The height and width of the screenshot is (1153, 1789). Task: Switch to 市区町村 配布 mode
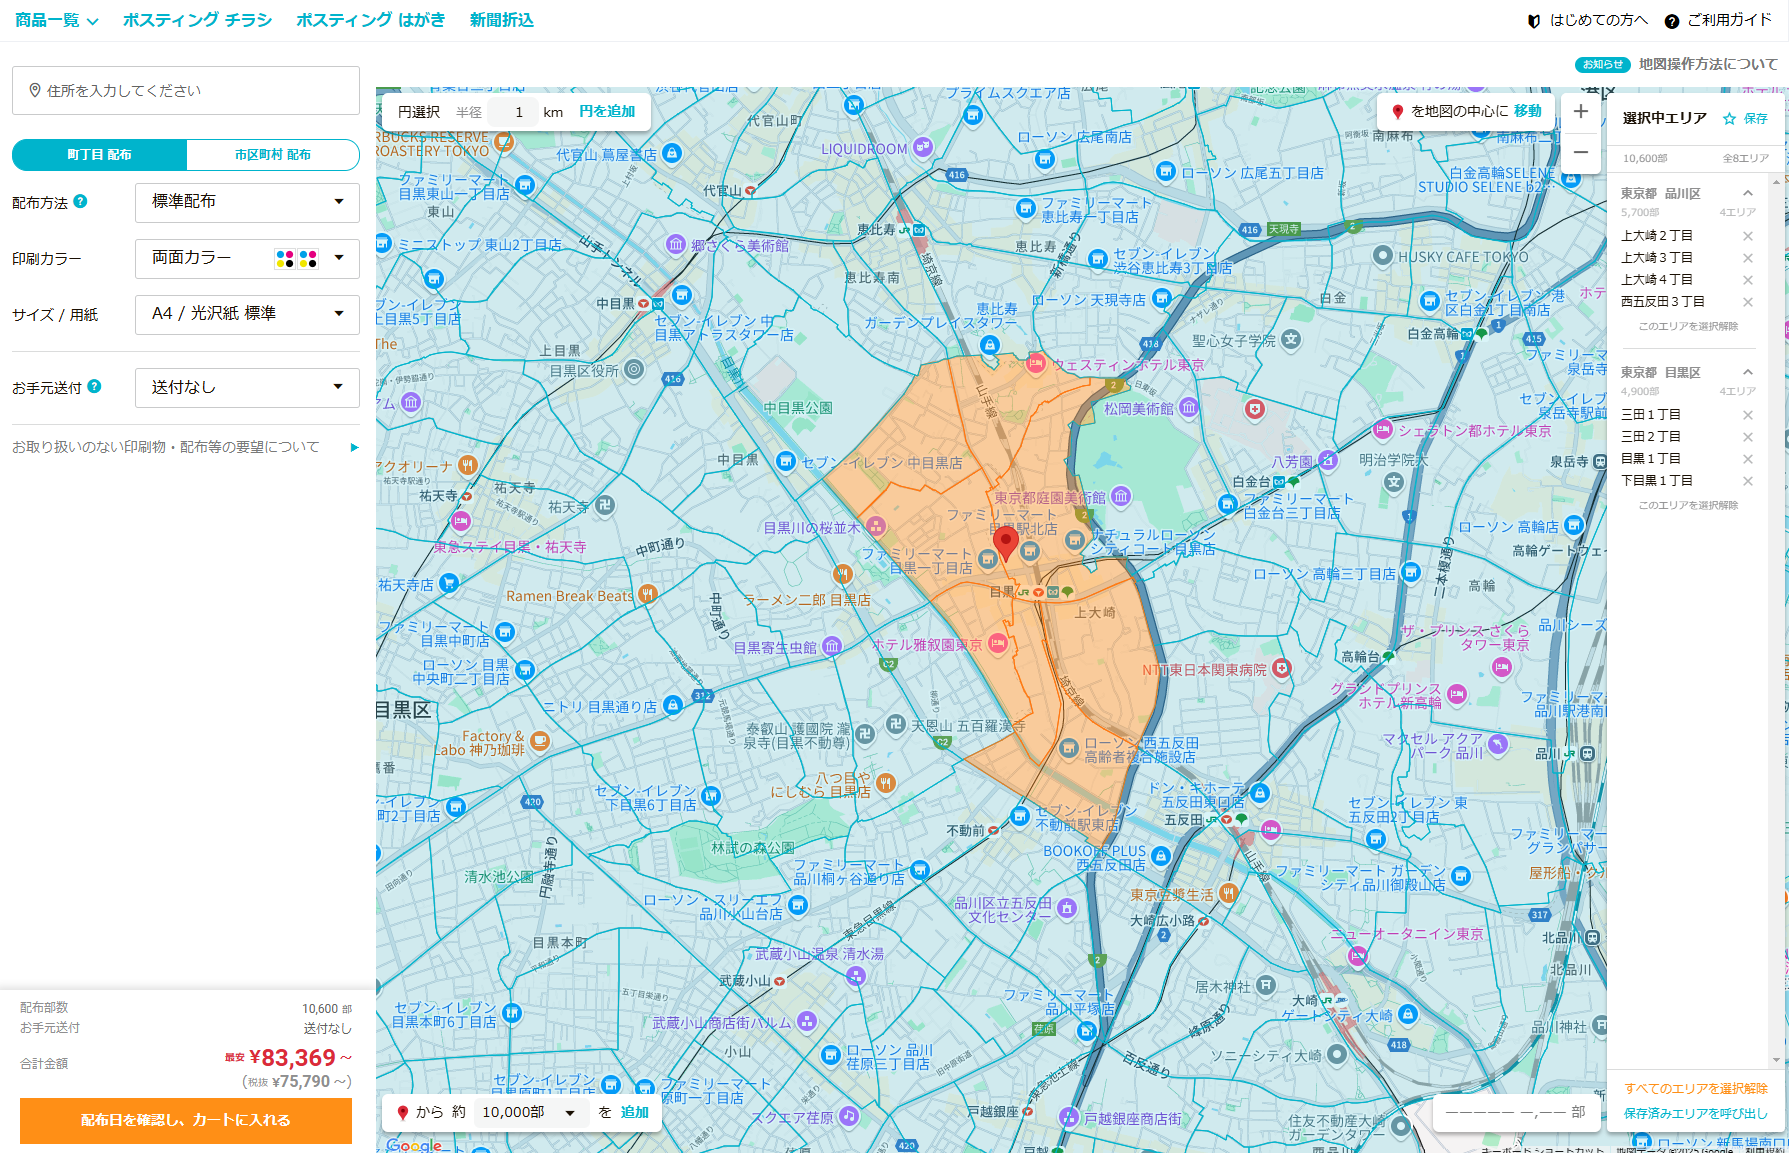(x=272, y=155)
